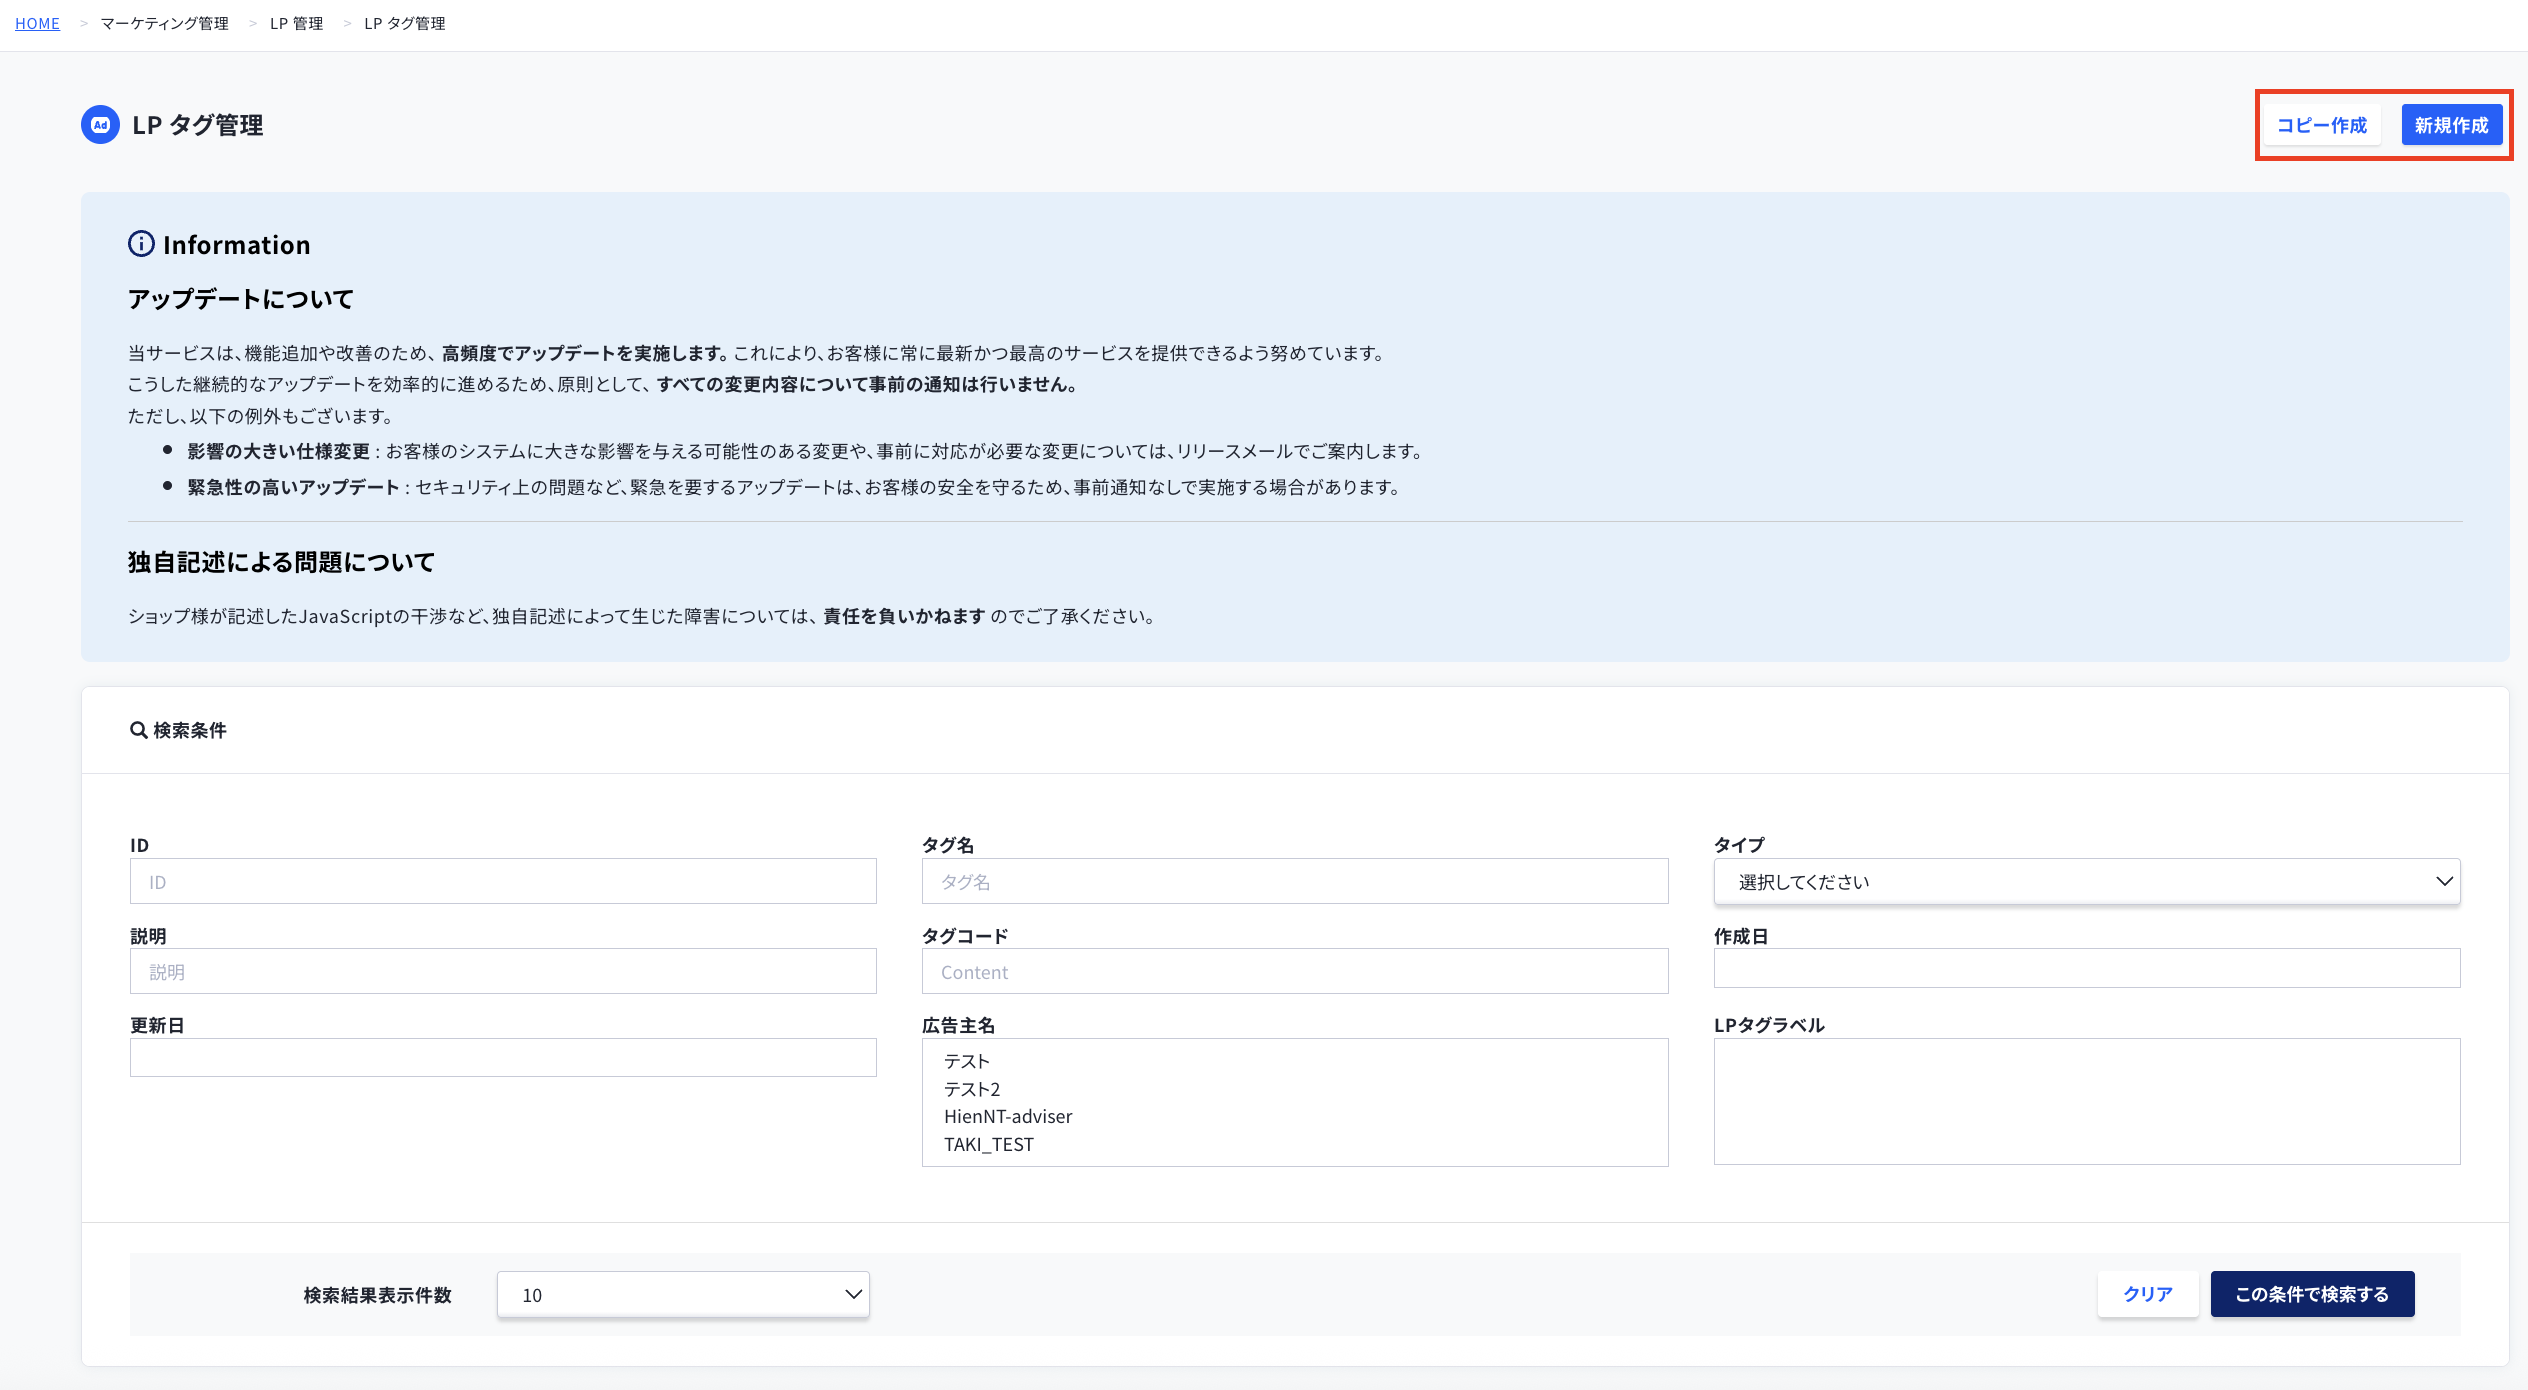Viewport: 2528px width, 1390px height.
Task: Click the LP 管理 breadcrumb item
Action: click(x=297, y=23)
